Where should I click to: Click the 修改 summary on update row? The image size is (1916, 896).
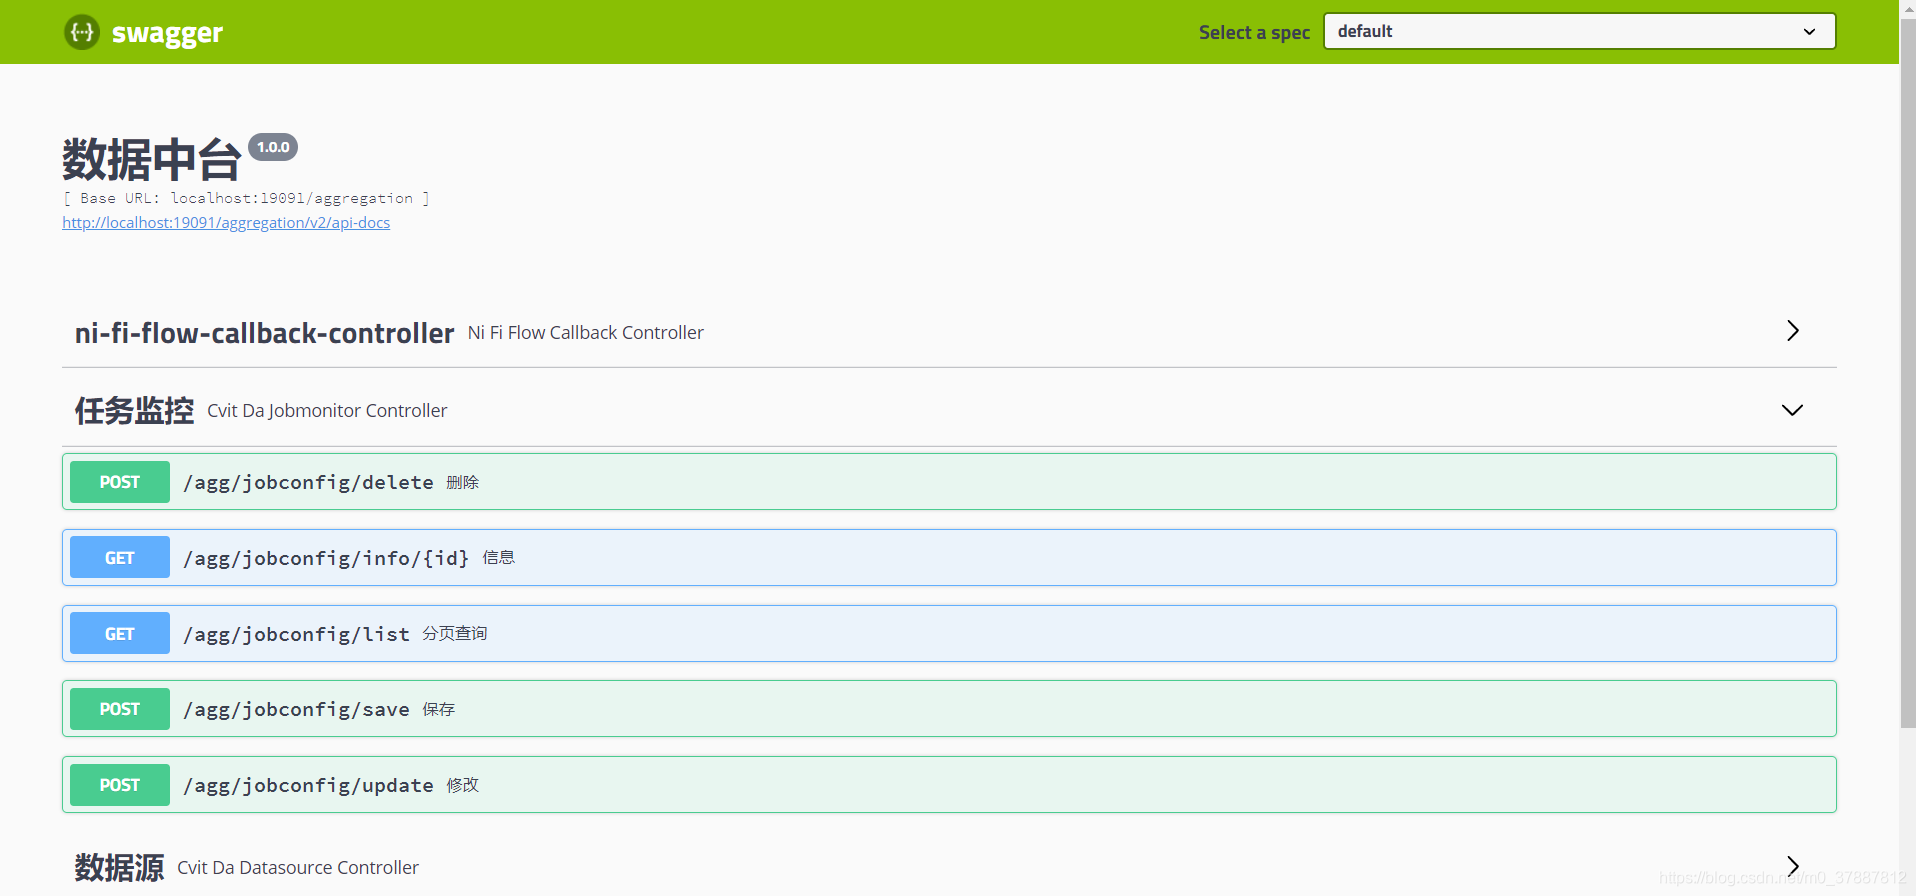pyautogui.click(x=462, y=785)
